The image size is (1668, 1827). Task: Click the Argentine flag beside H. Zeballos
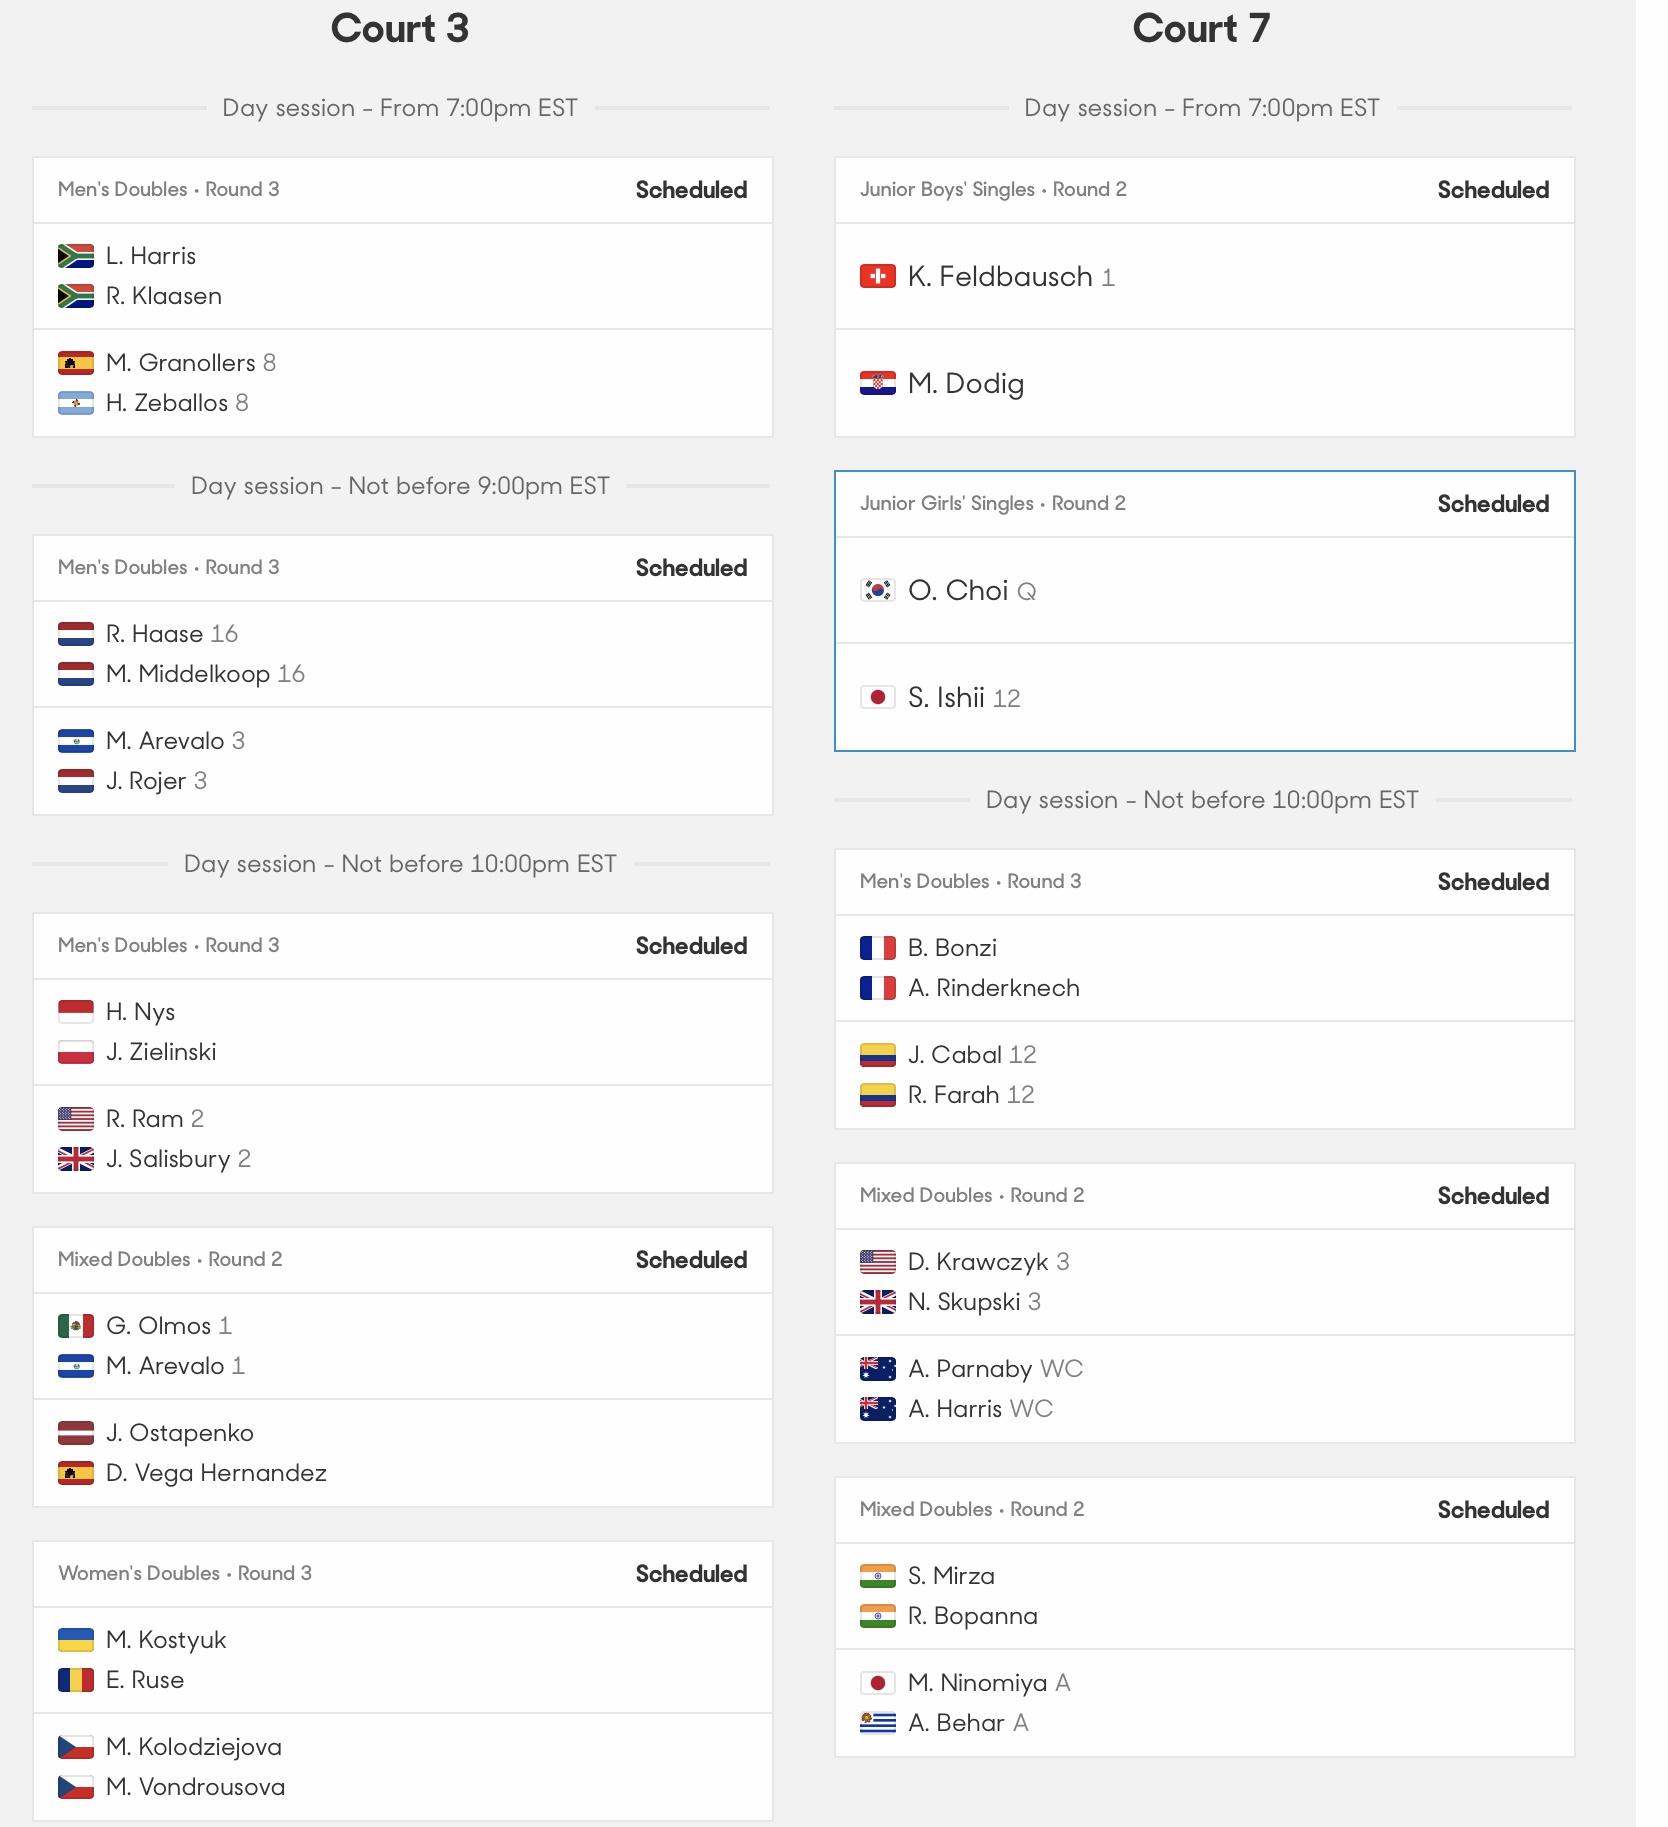coord(76,403)
